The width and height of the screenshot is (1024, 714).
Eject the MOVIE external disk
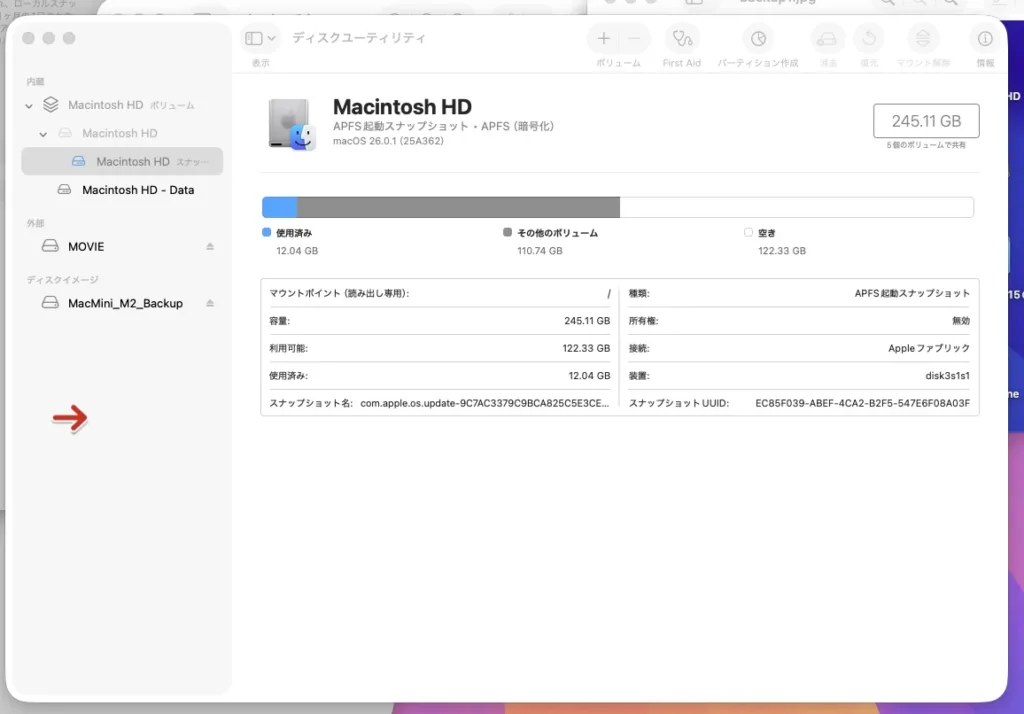pyautogui.click(x=210, y=246)
